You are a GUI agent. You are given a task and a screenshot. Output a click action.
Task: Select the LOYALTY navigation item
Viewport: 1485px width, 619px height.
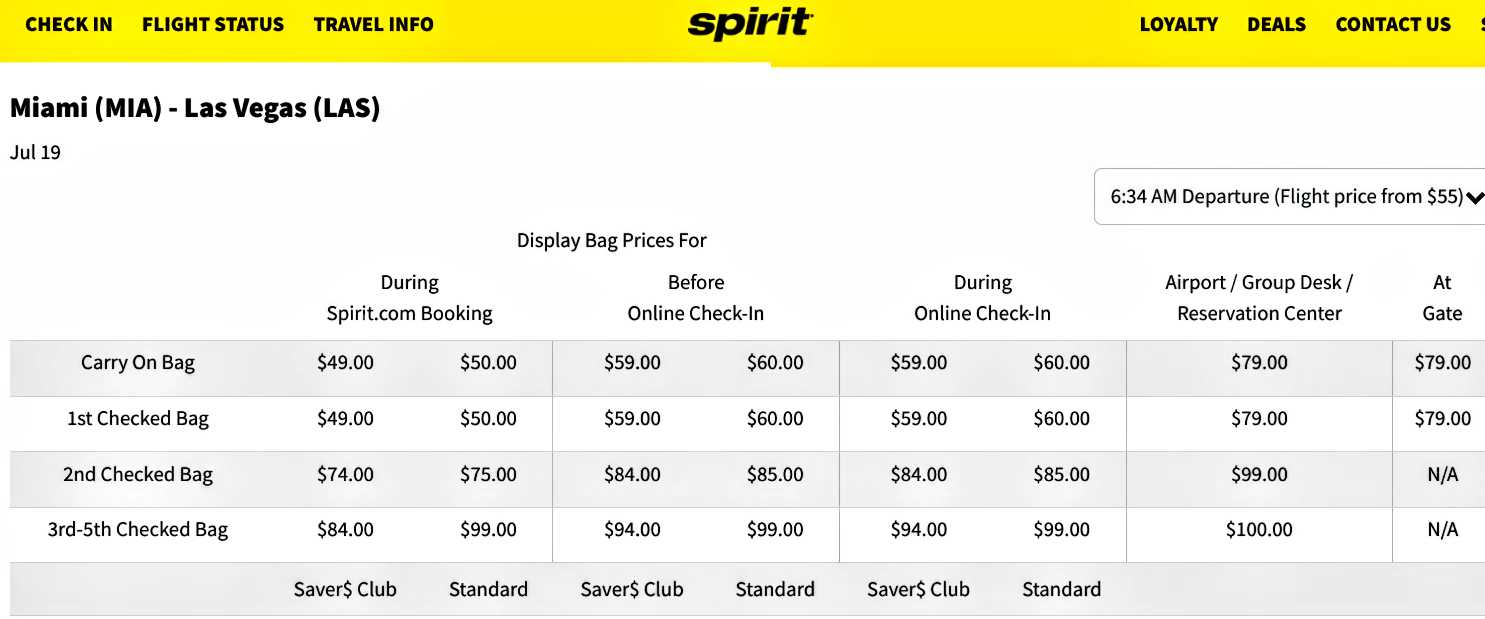(1179, 25)
